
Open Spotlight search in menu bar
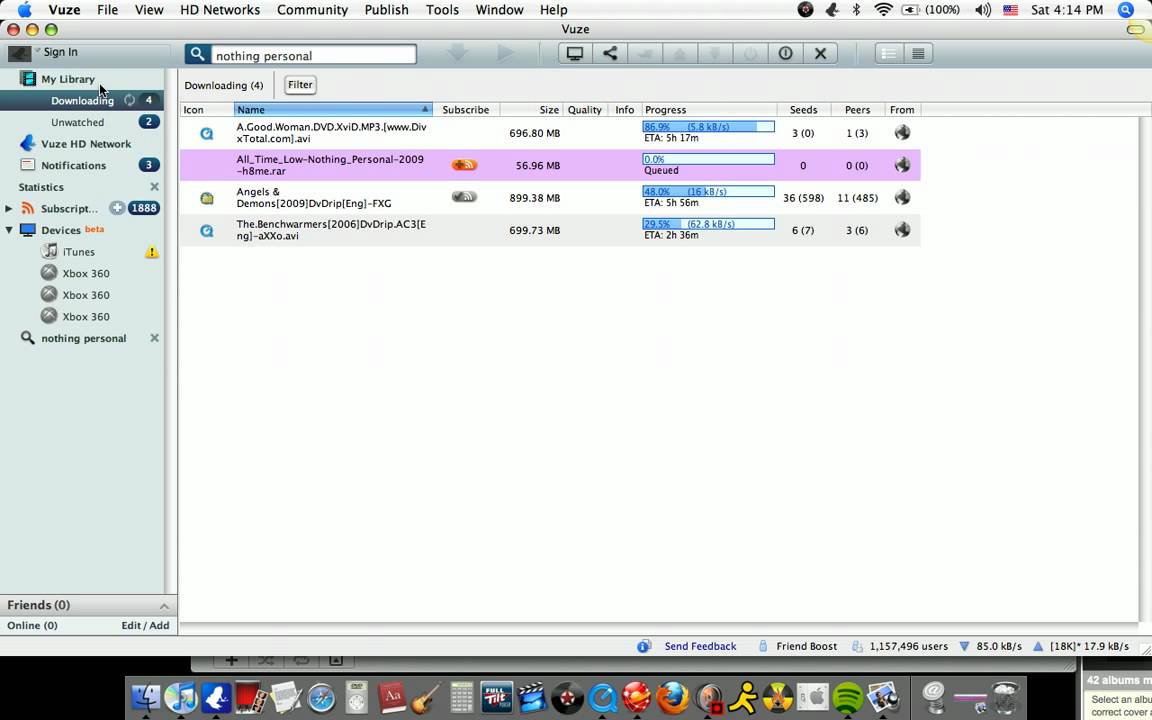coord(1126,10)
